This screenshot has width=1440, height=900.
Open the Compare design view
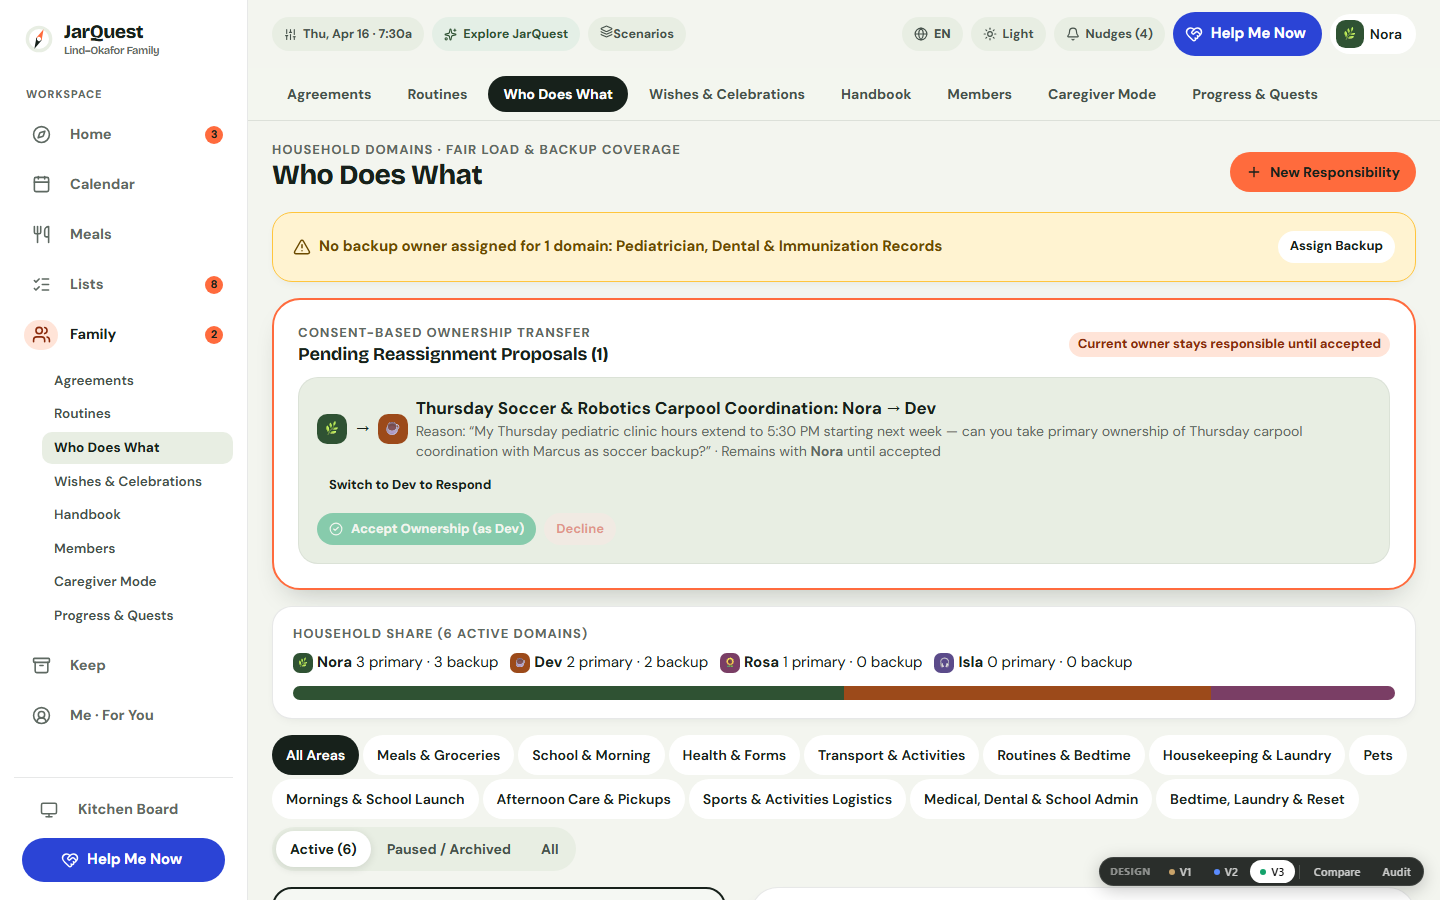(x=1336, y=872)
